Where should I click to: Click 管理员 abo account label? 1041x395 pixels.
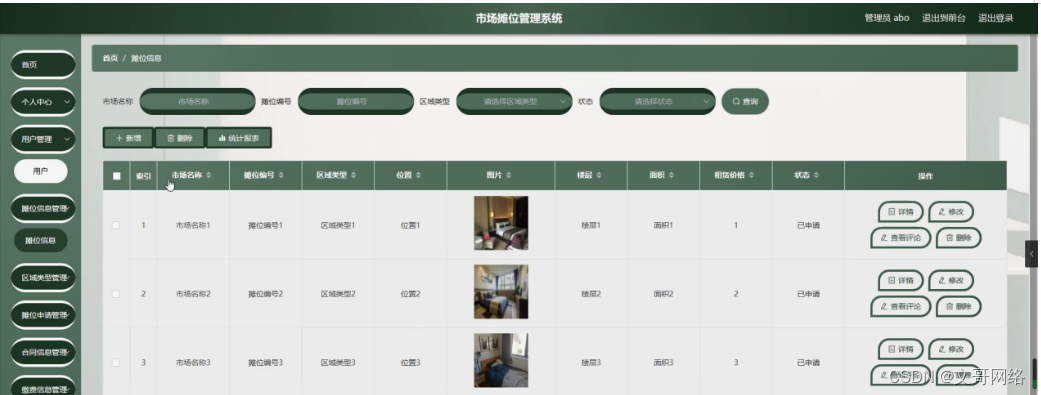tap(886, 18)
